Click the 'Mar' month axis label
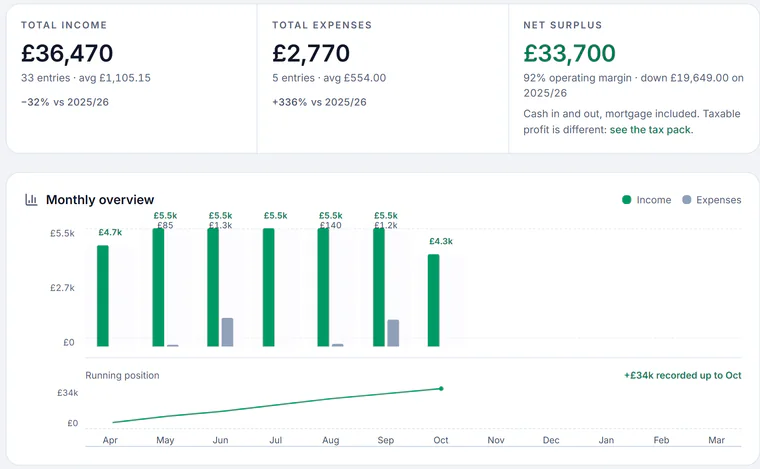 tap(716, 440)
